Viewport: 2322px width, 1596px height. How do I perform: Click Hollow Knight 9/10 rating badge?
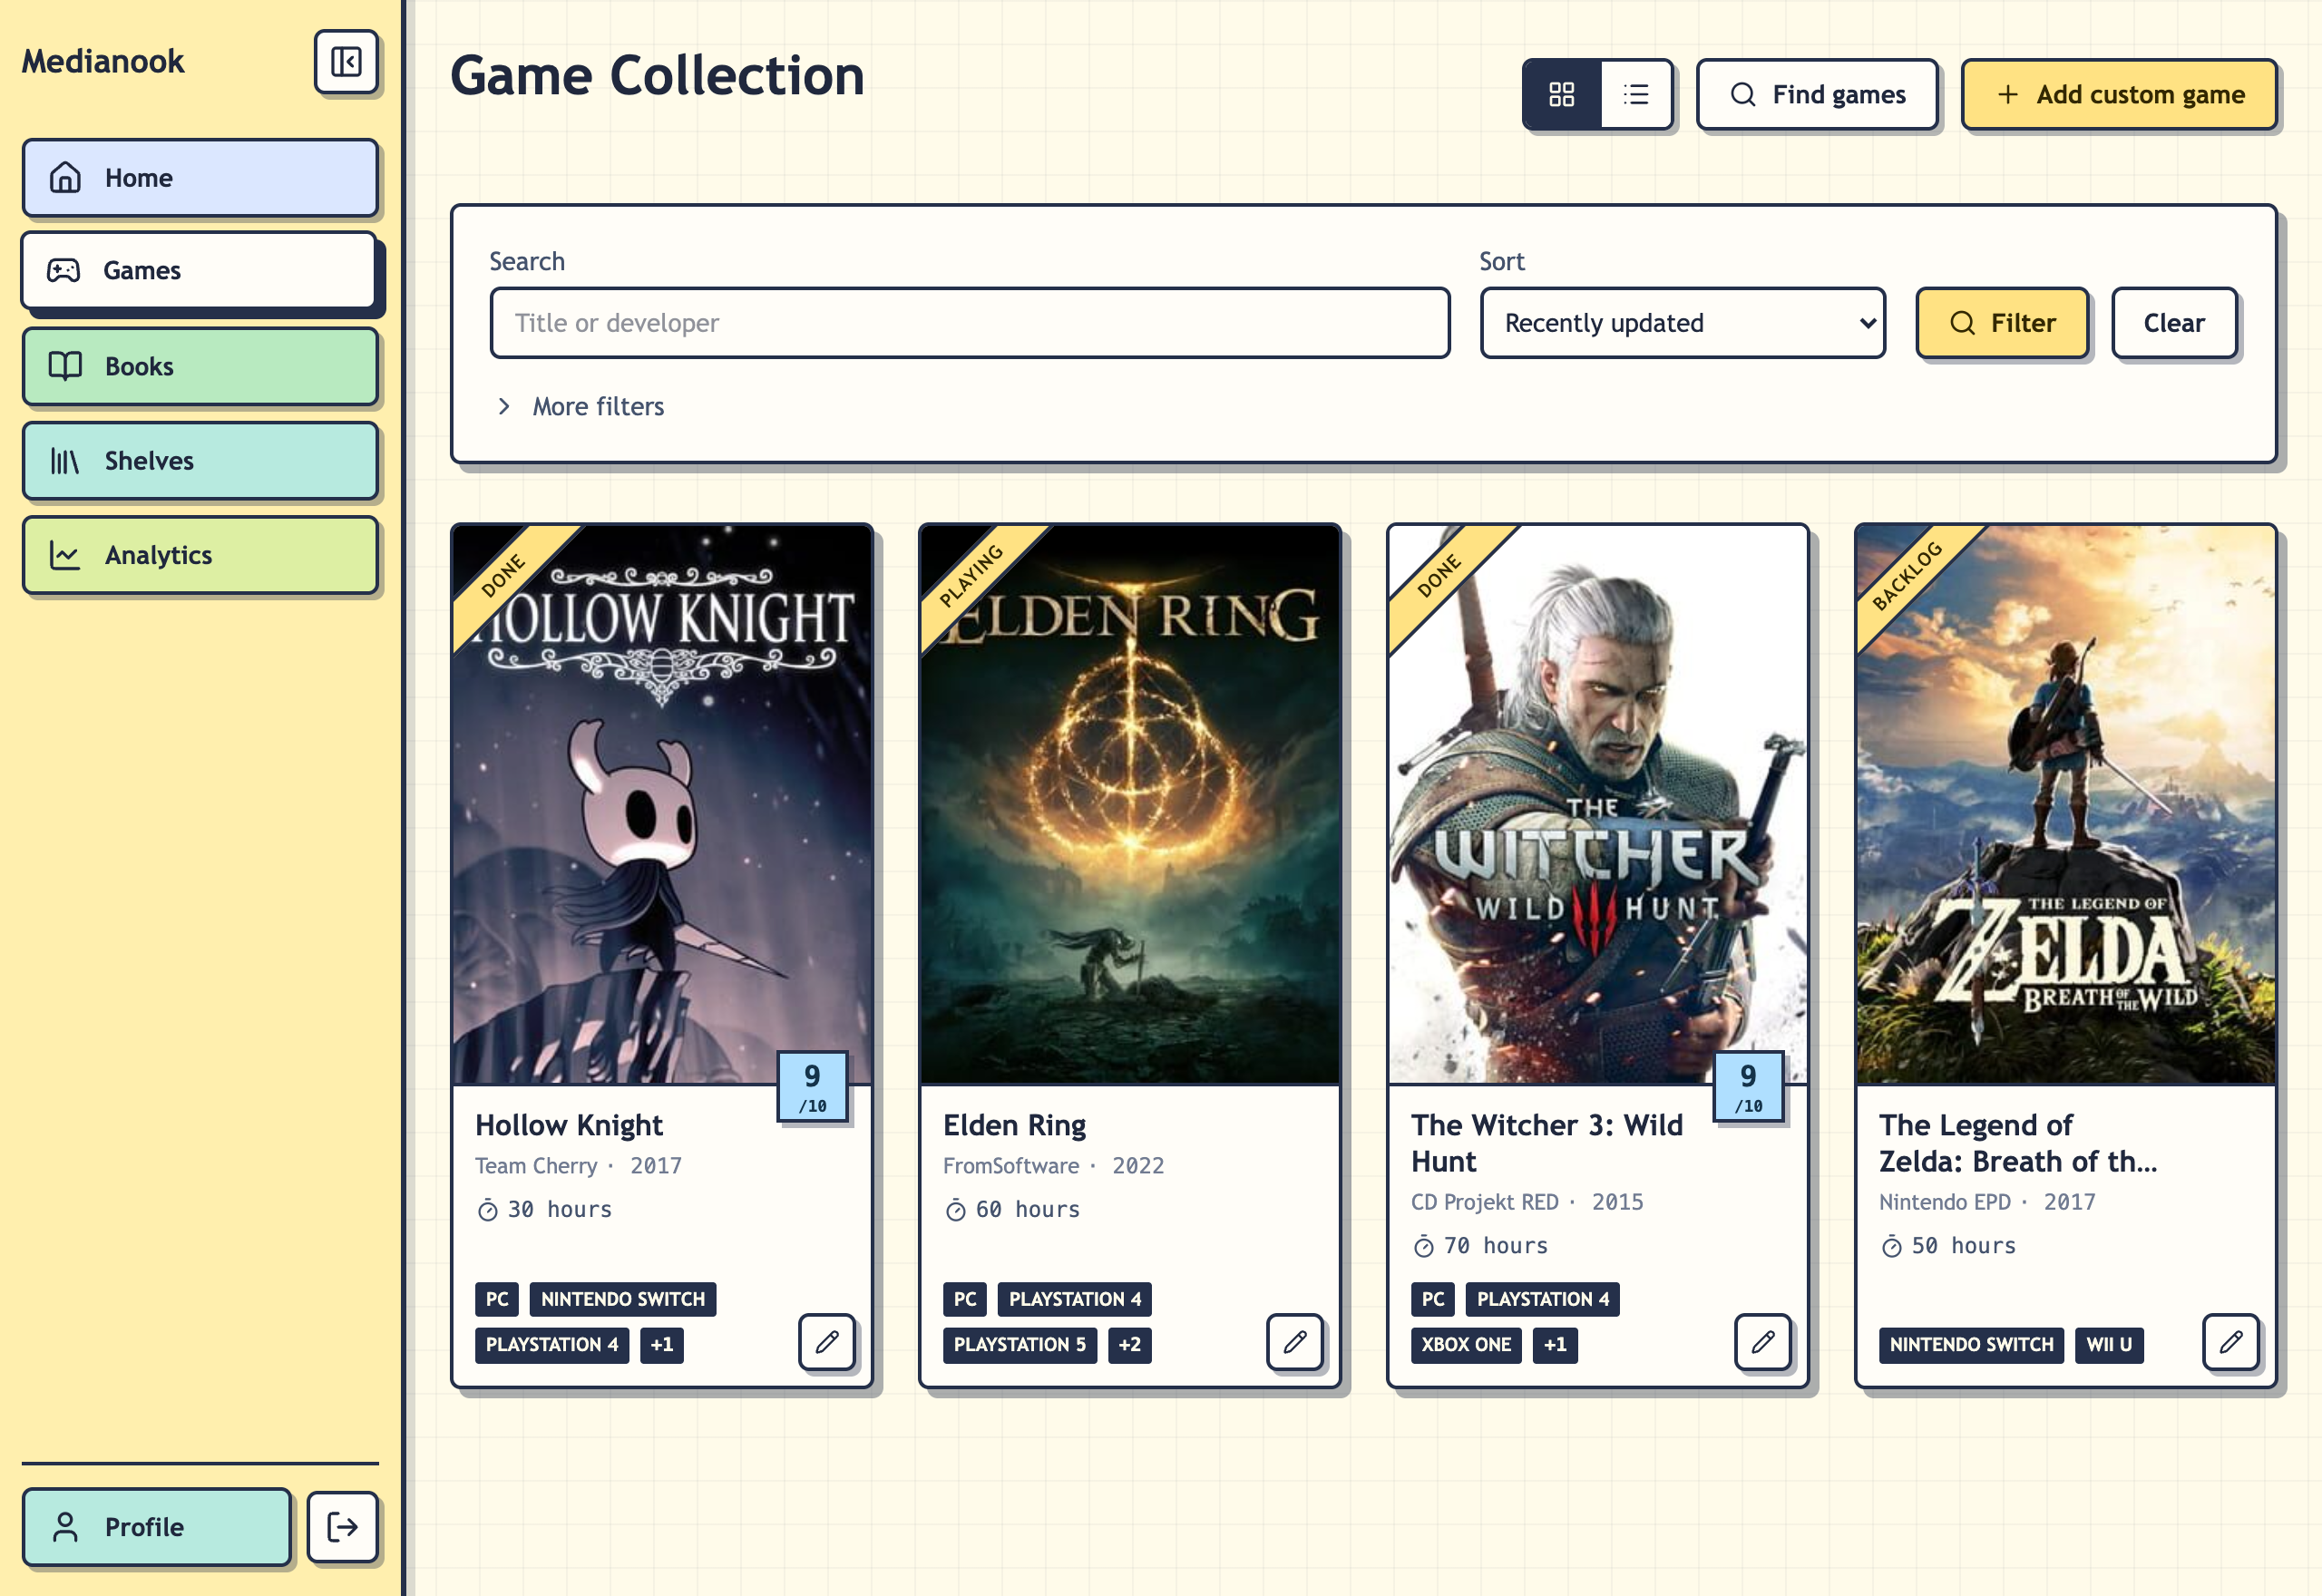[x=812, y=1087]
